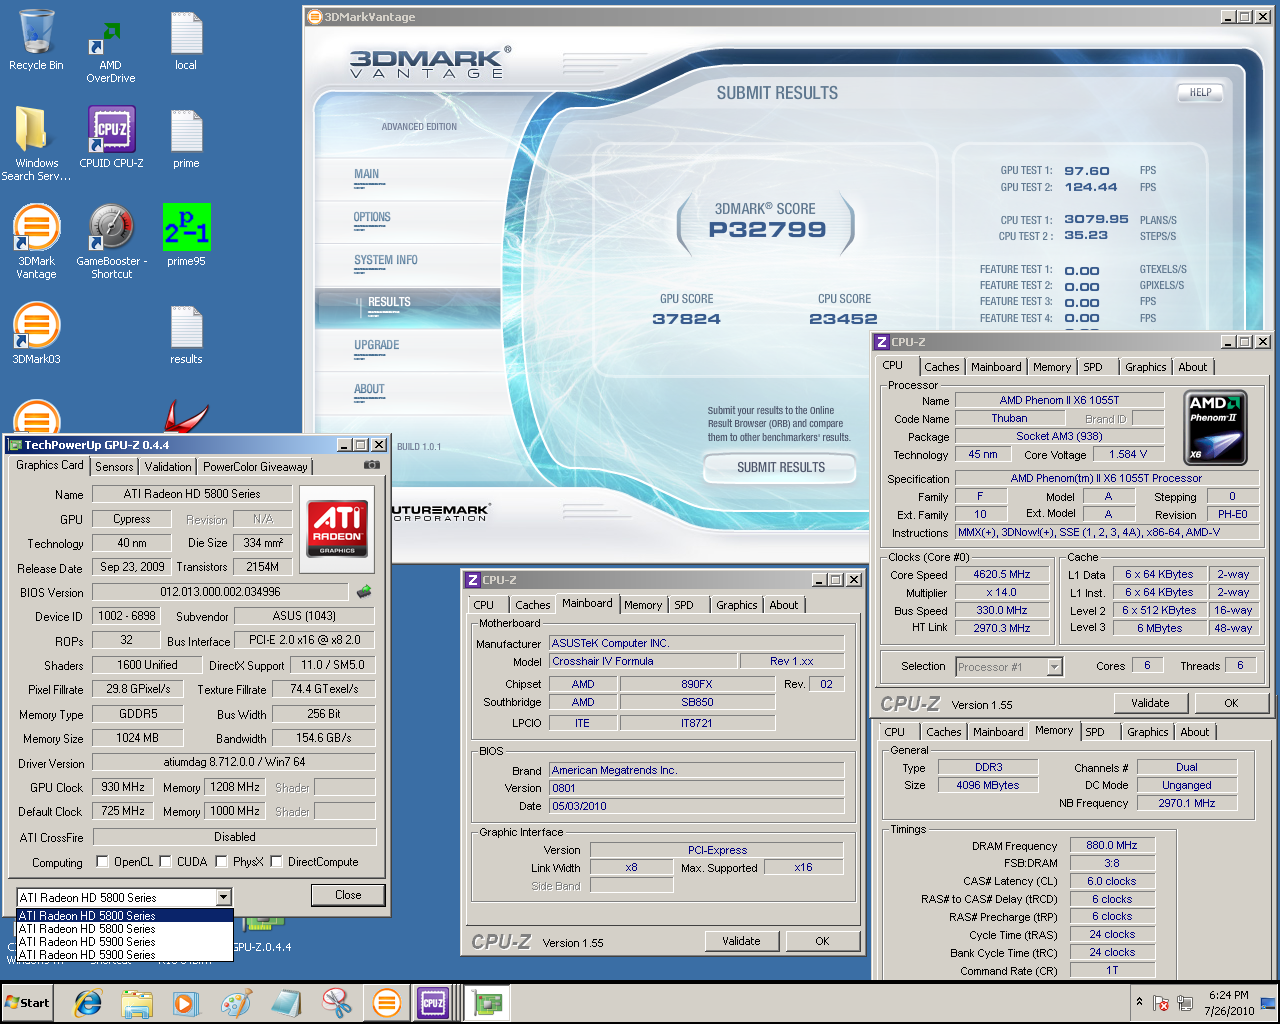Open Internet Explorer from the taskbar
This screenshot has height=1024, width=1280.
coord(88,1003)
